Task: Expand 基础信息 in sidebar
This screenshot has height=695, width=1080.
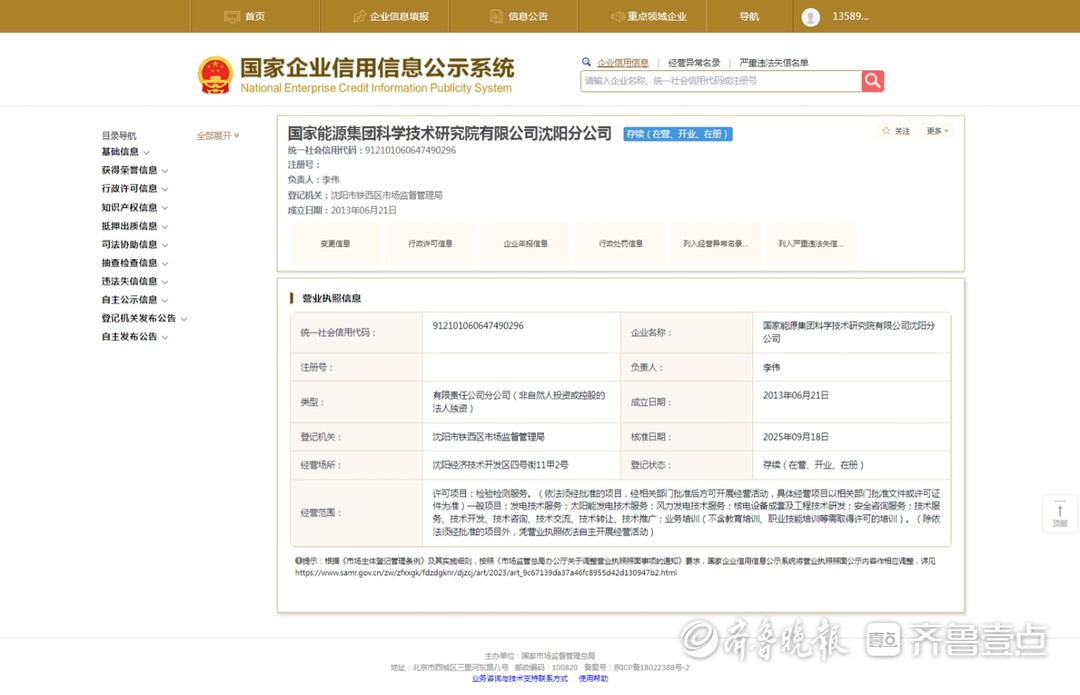Action: [125, 152]
